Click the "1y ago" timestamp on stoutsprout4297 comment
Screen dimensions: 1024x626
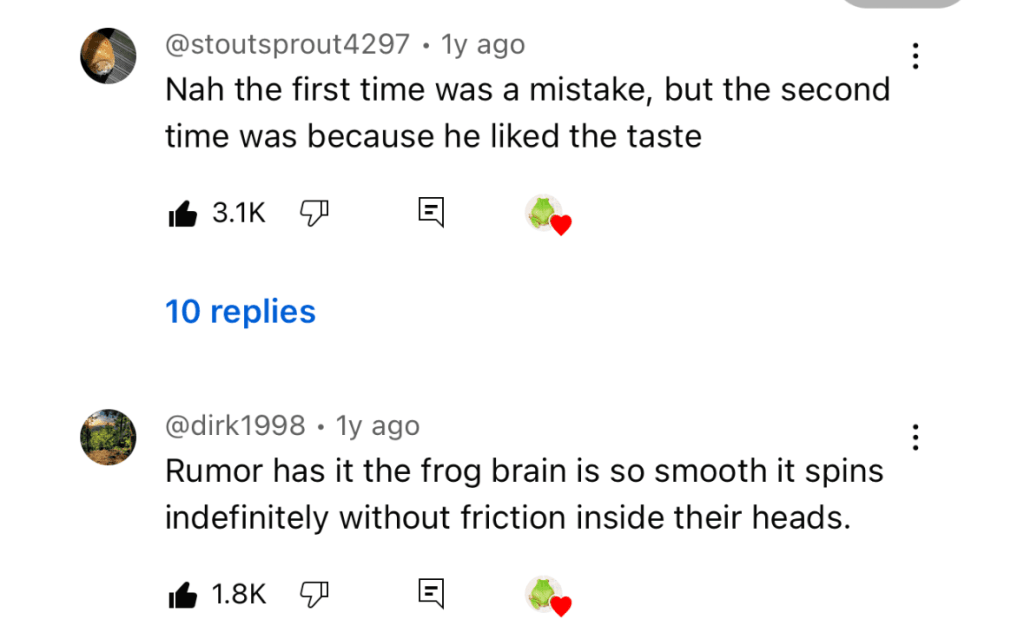pyautogui.click(x=483, y=45)
